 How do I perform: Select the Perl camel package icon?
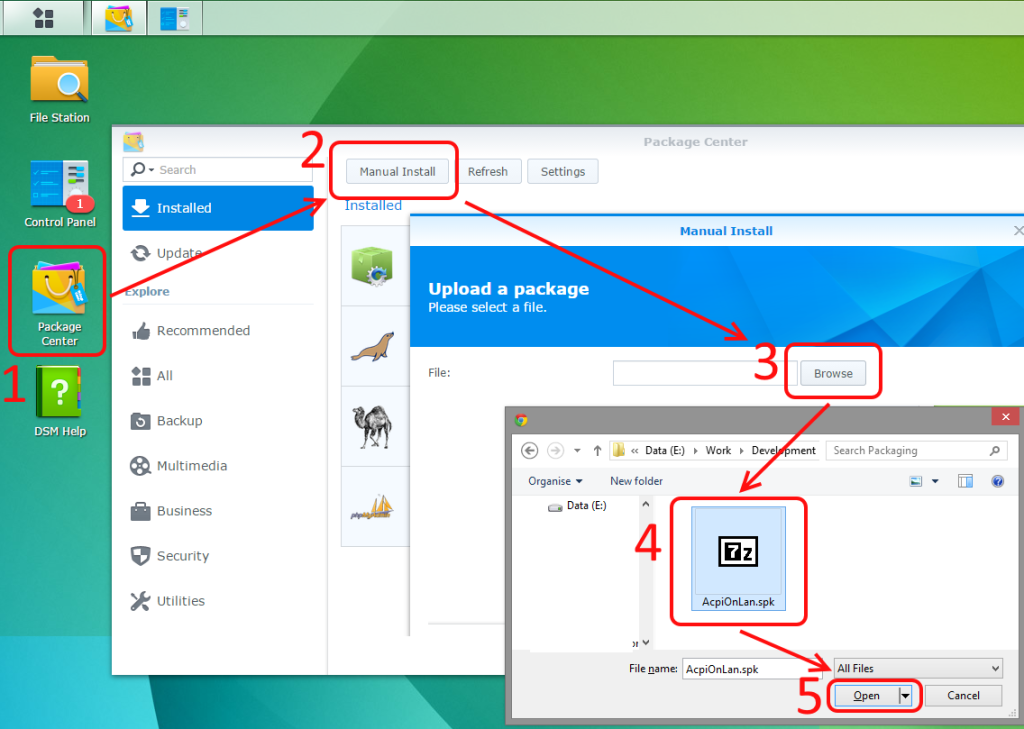point(372,427)
